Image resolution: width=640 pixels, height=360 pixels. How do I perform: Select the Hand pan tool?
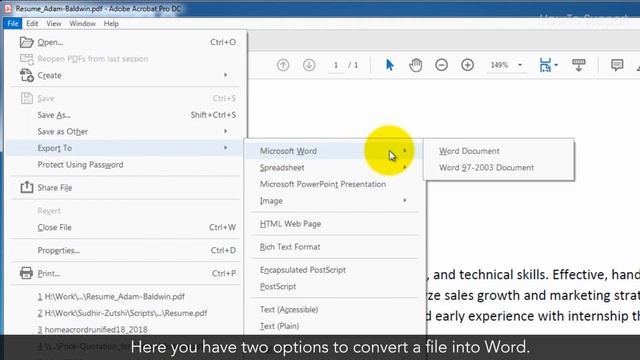click(x=416, y=65)
